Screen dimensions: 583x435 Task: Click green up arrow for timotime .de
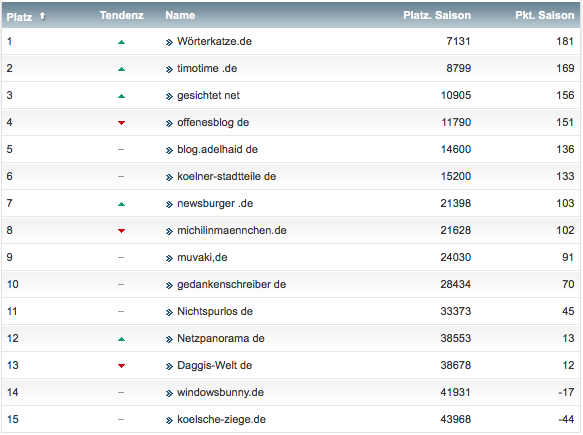pos(121,69)
